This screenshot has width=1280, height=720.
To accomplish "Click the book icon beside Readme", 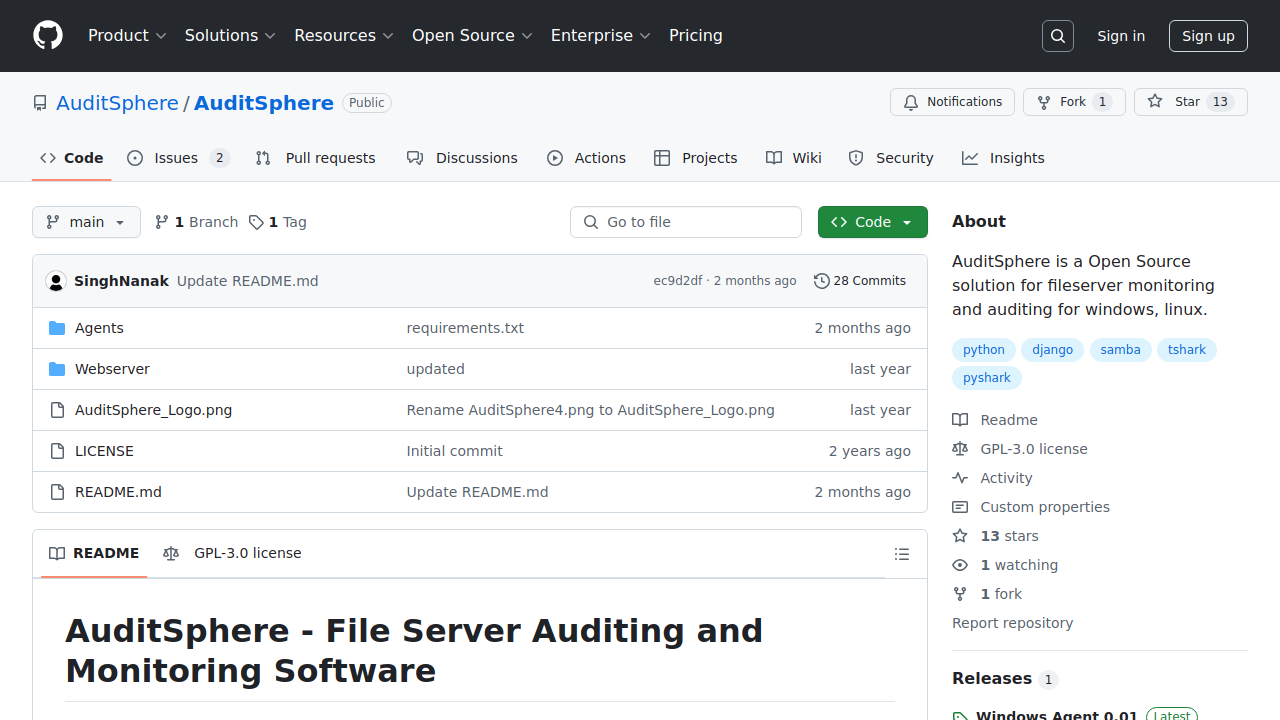I will [960, 420].
